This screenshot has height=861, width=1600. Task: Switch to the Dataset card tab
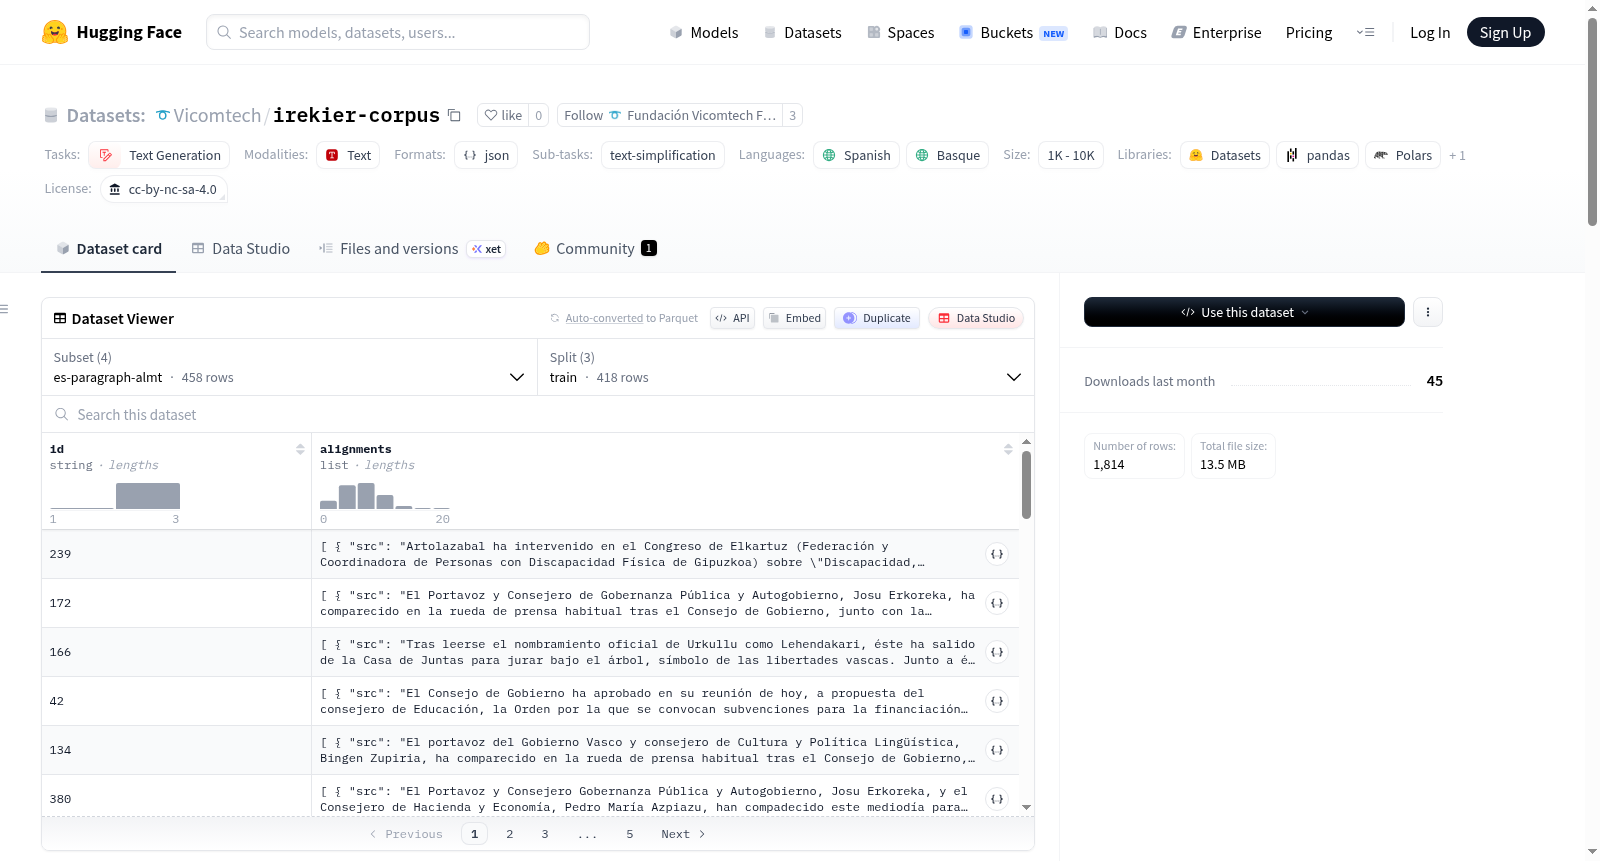(108, 248)
